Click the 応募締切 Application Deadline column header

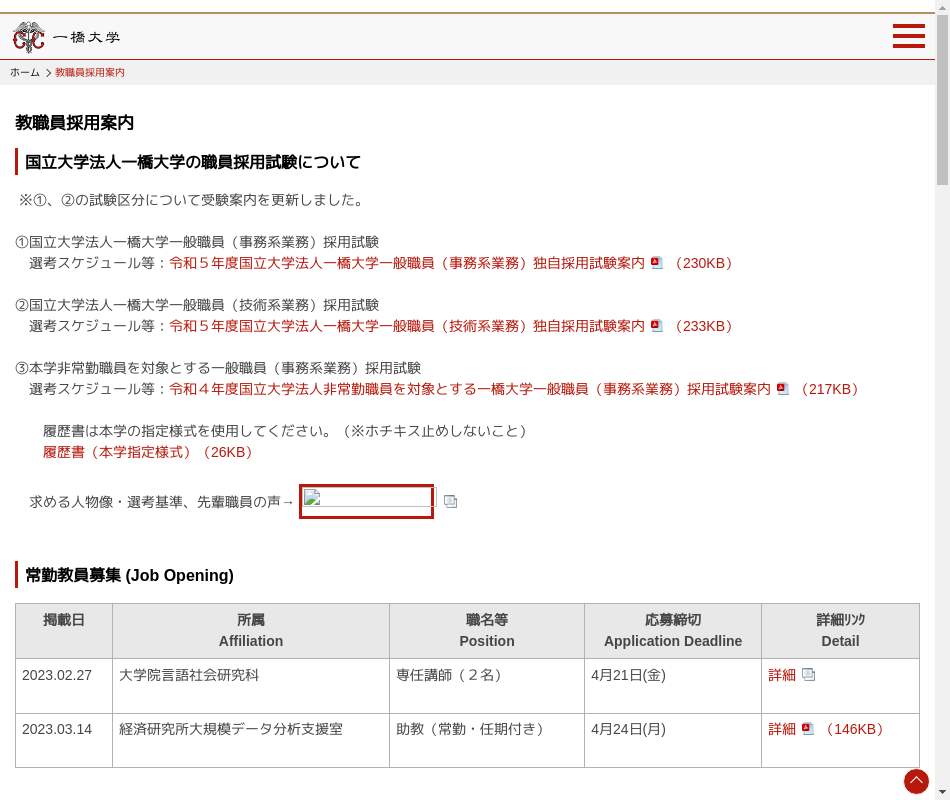point(673,631)
